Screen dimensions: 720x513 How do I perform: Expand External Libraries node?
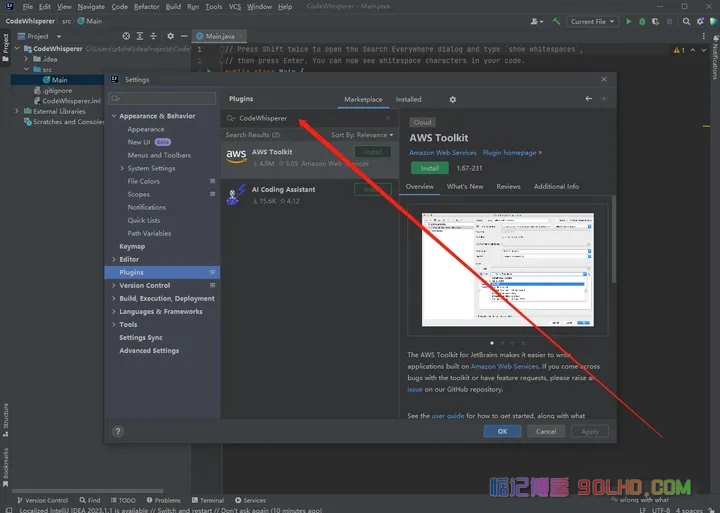point(17,111)
